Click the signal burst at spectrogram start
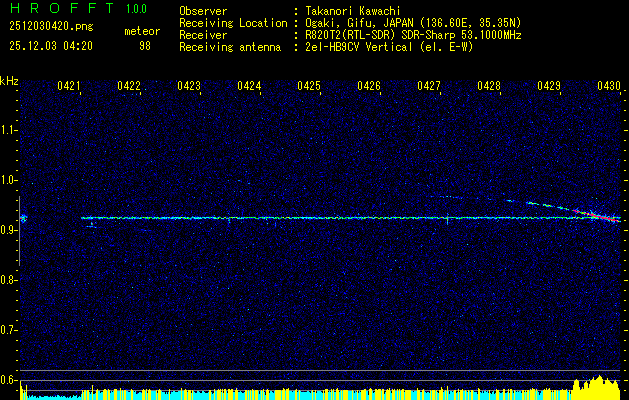This screenshot has height=400, width=629. click(23, 218)
